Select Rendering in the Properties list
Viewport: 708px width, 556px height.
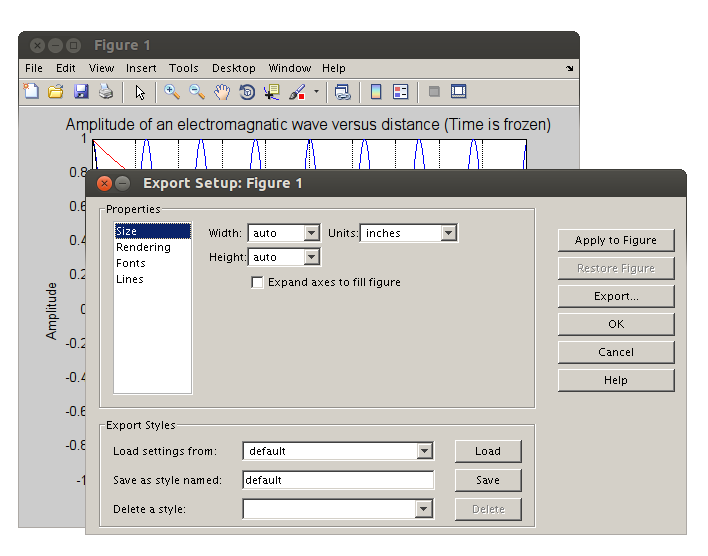pyautogui.click(x=153, y=247)
